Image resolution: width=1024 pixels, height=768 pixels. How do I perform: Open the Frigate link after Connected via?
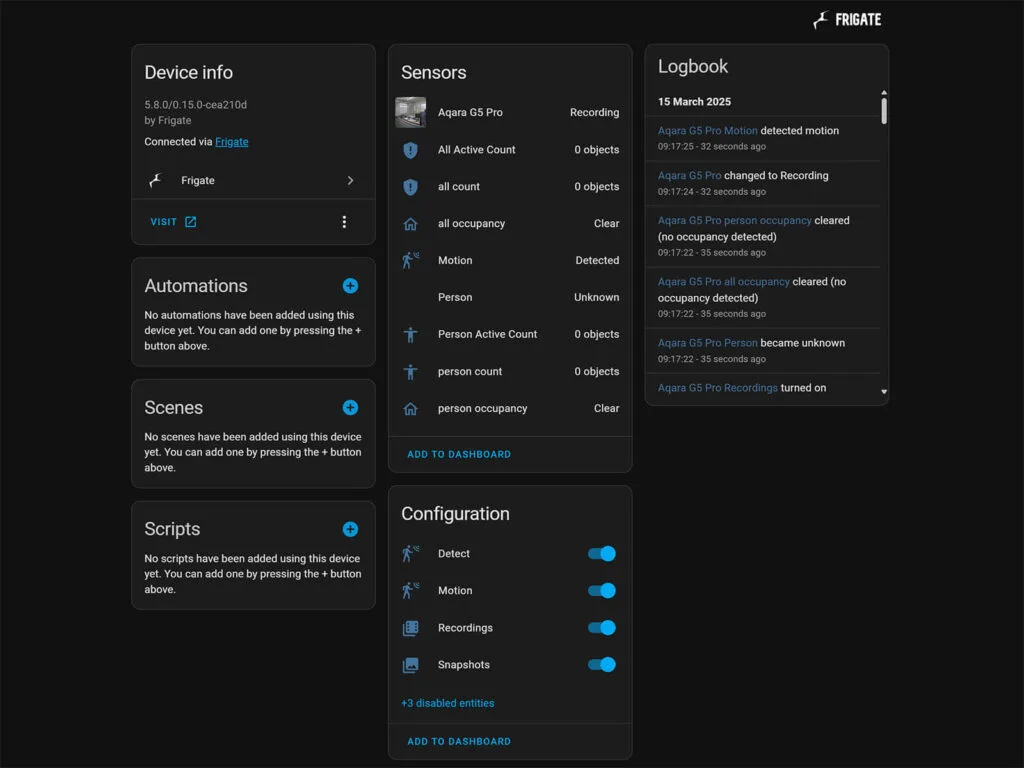coord(231,142)
